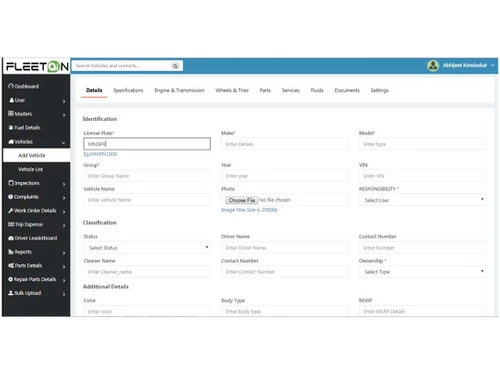The image size is (500, 375).
Task: Click the Masters grid icon
Action: click(11, 114)
